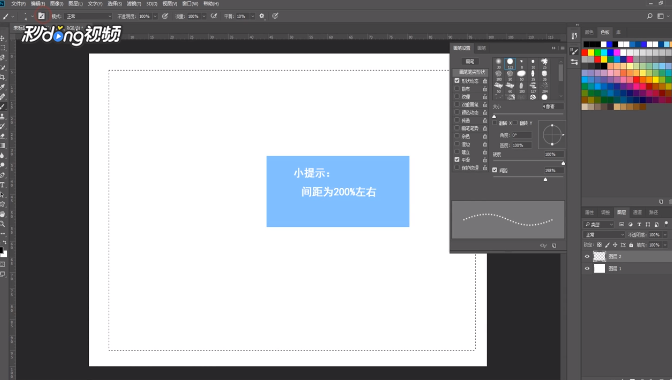Open the brush preset picker arrow
Image resolution: width=672 pixels, height=380 pixels.
pos(32,16)
